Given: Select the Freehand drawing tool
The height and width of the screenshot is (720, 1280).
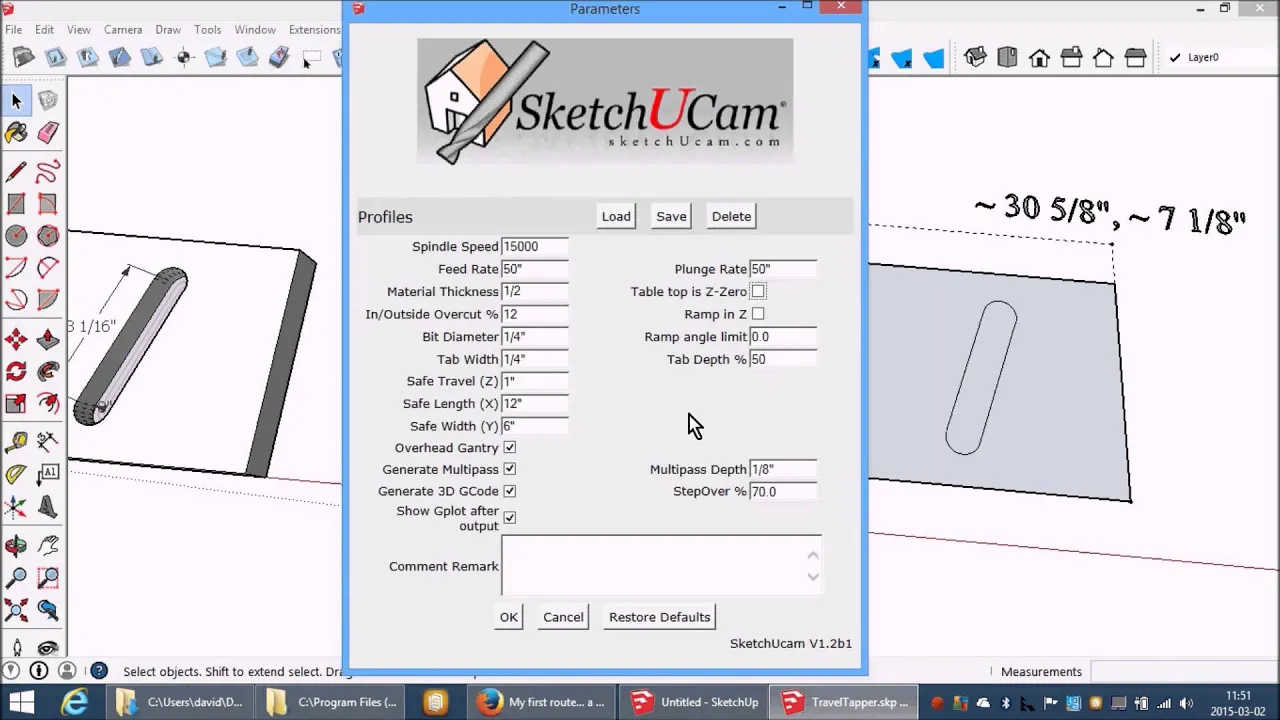Looking at the screenshot, I should click(x=48, y=171).
